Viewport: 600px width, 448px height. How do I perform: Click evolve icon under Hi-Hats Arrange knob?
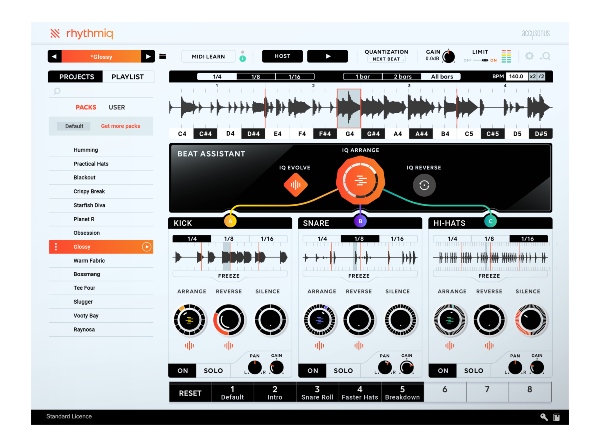tap(450, 346)
